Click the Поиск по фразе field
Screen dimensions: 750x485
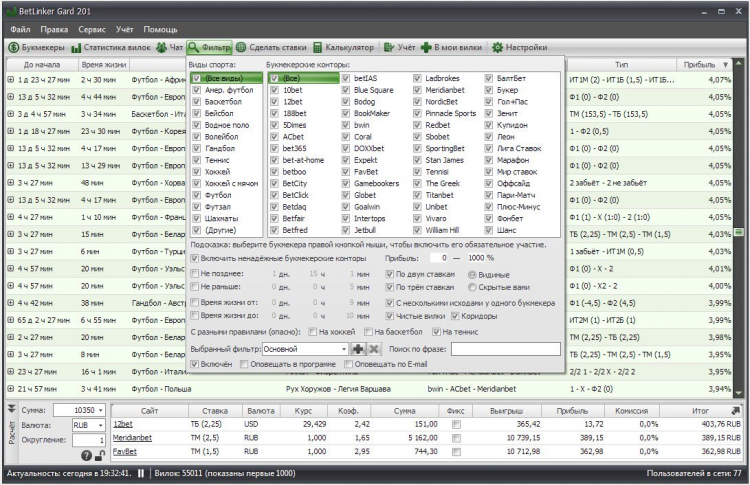(x=506, y=349)
